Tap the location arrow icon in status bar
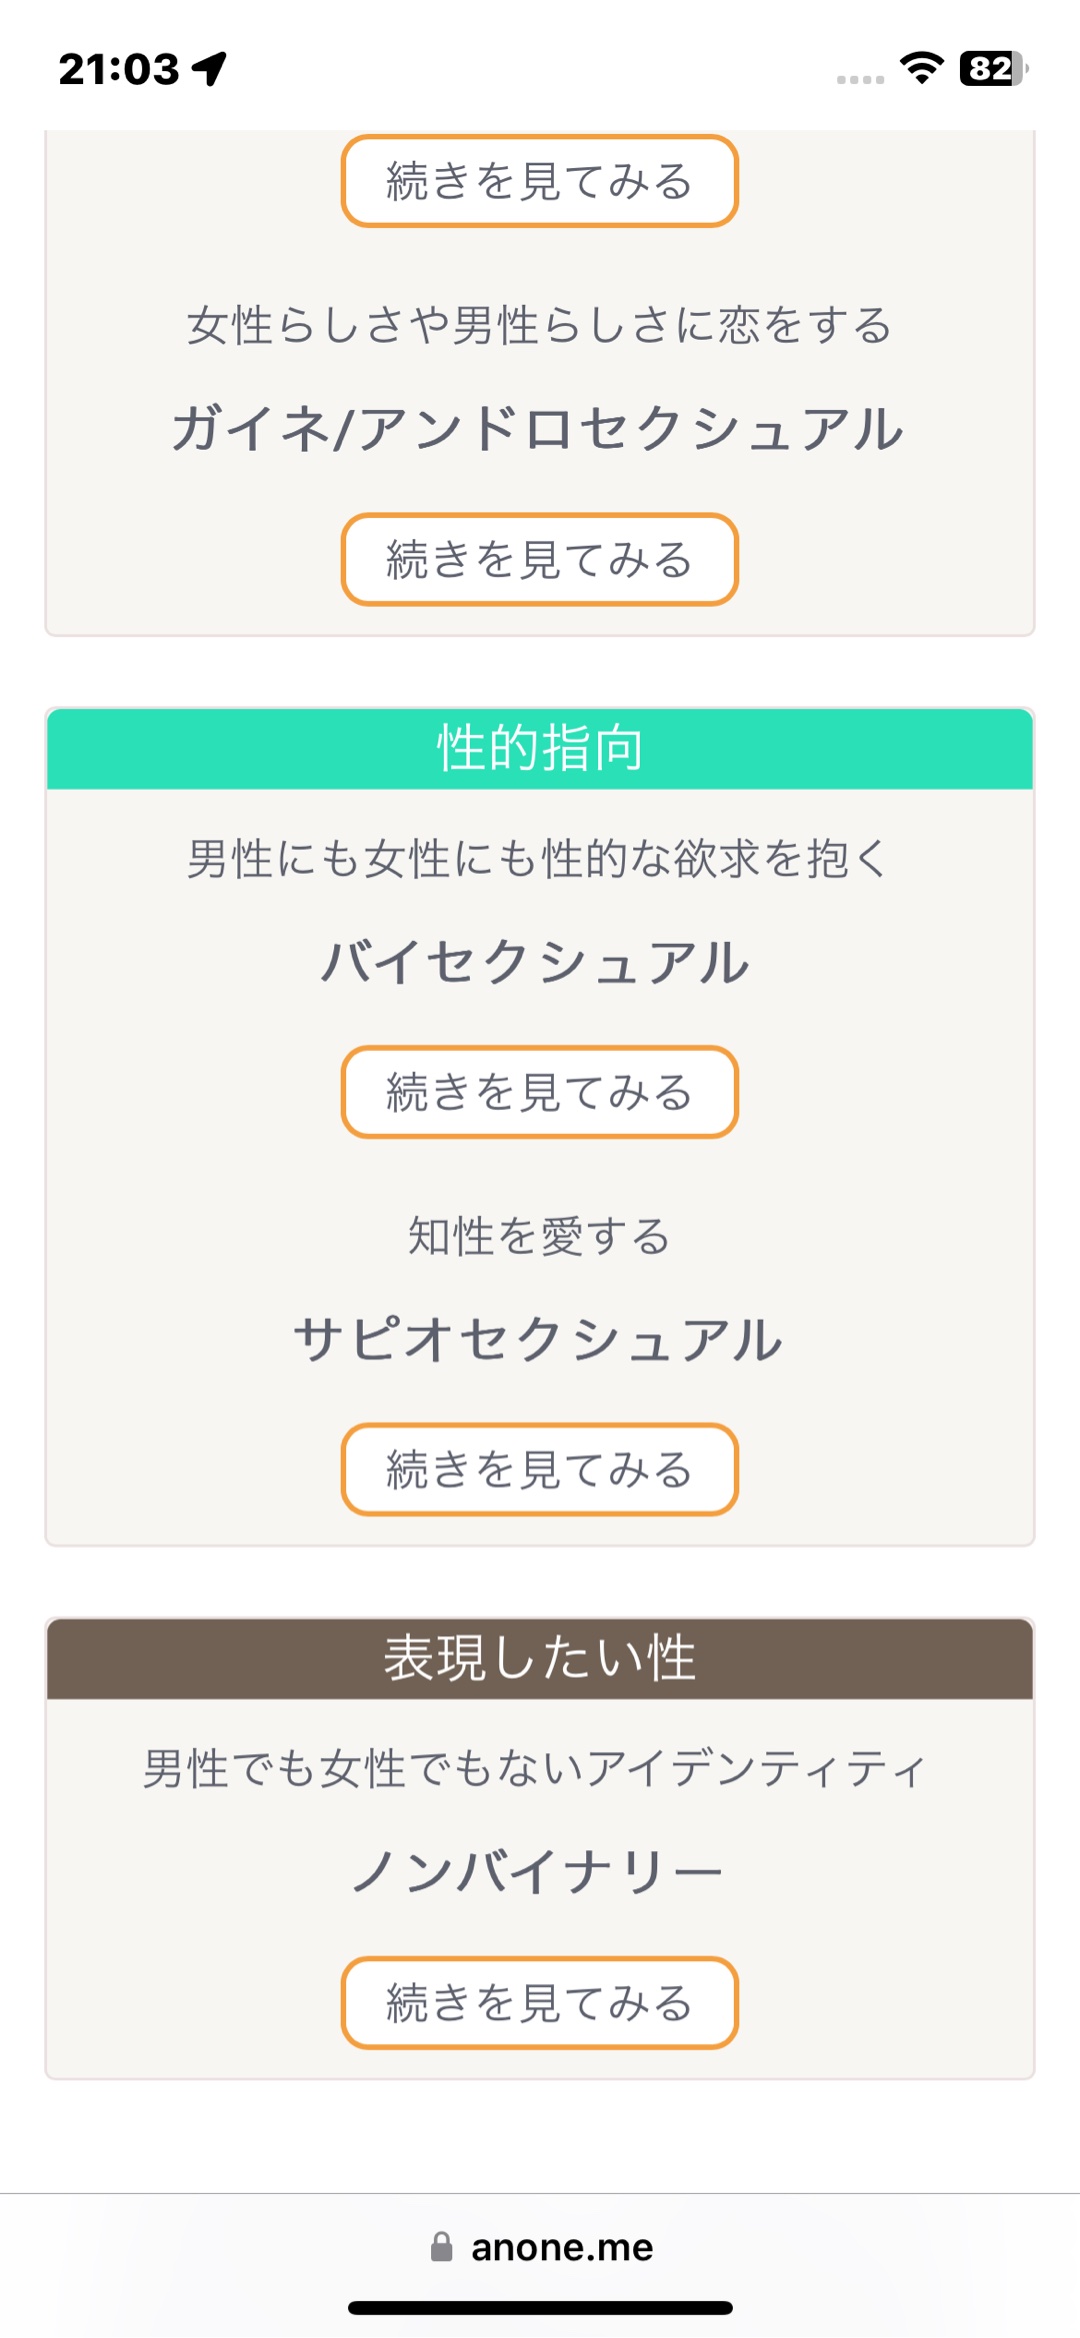Screen dimensions: 1080x2338 tap(210, 69)
